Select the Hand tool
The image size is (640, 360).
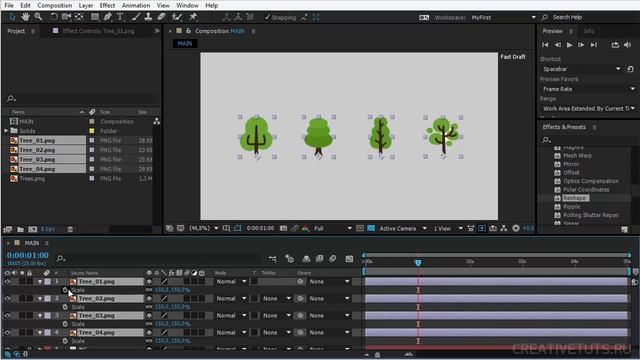click(26, 17)
